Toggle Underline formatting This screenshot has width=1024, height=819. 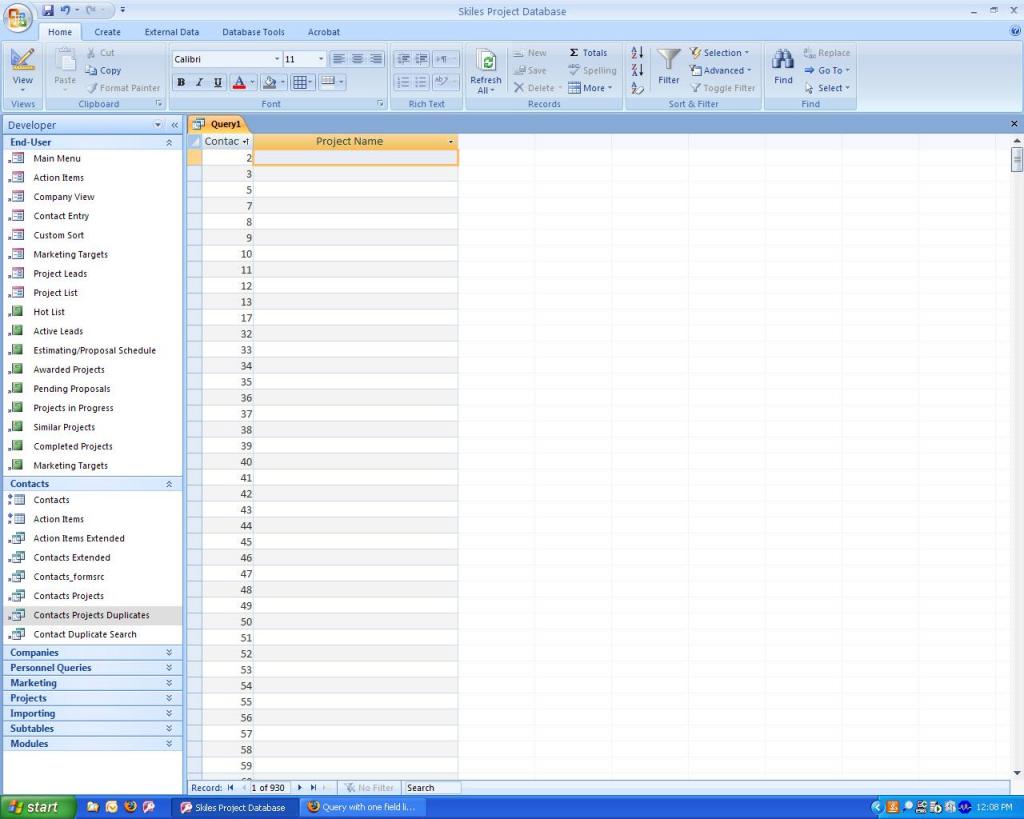(x=218, y=82)
